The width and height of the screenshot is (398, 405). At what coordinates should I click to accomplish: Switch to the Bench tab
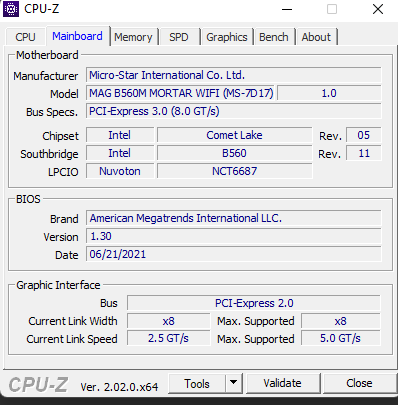tap(274, 37)
